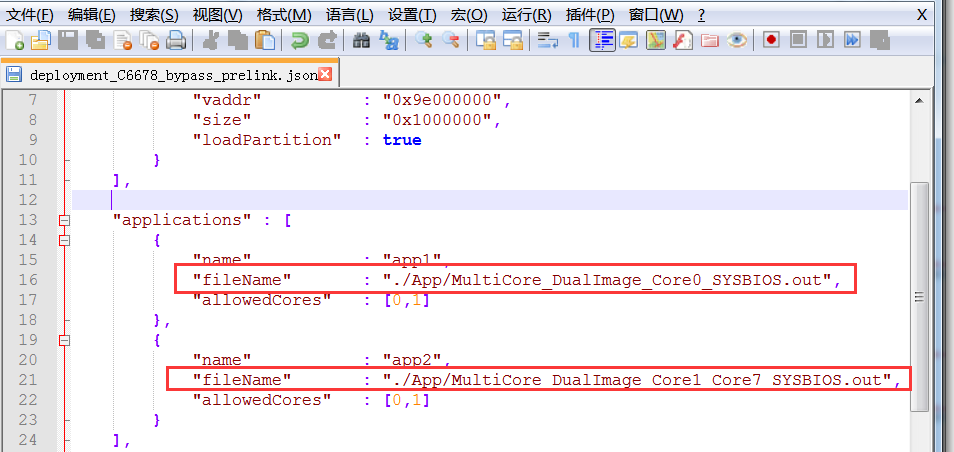
Task: Close the deployment_C6678_bypass_prelink.json tab with red X
Action: click(325, 74)
